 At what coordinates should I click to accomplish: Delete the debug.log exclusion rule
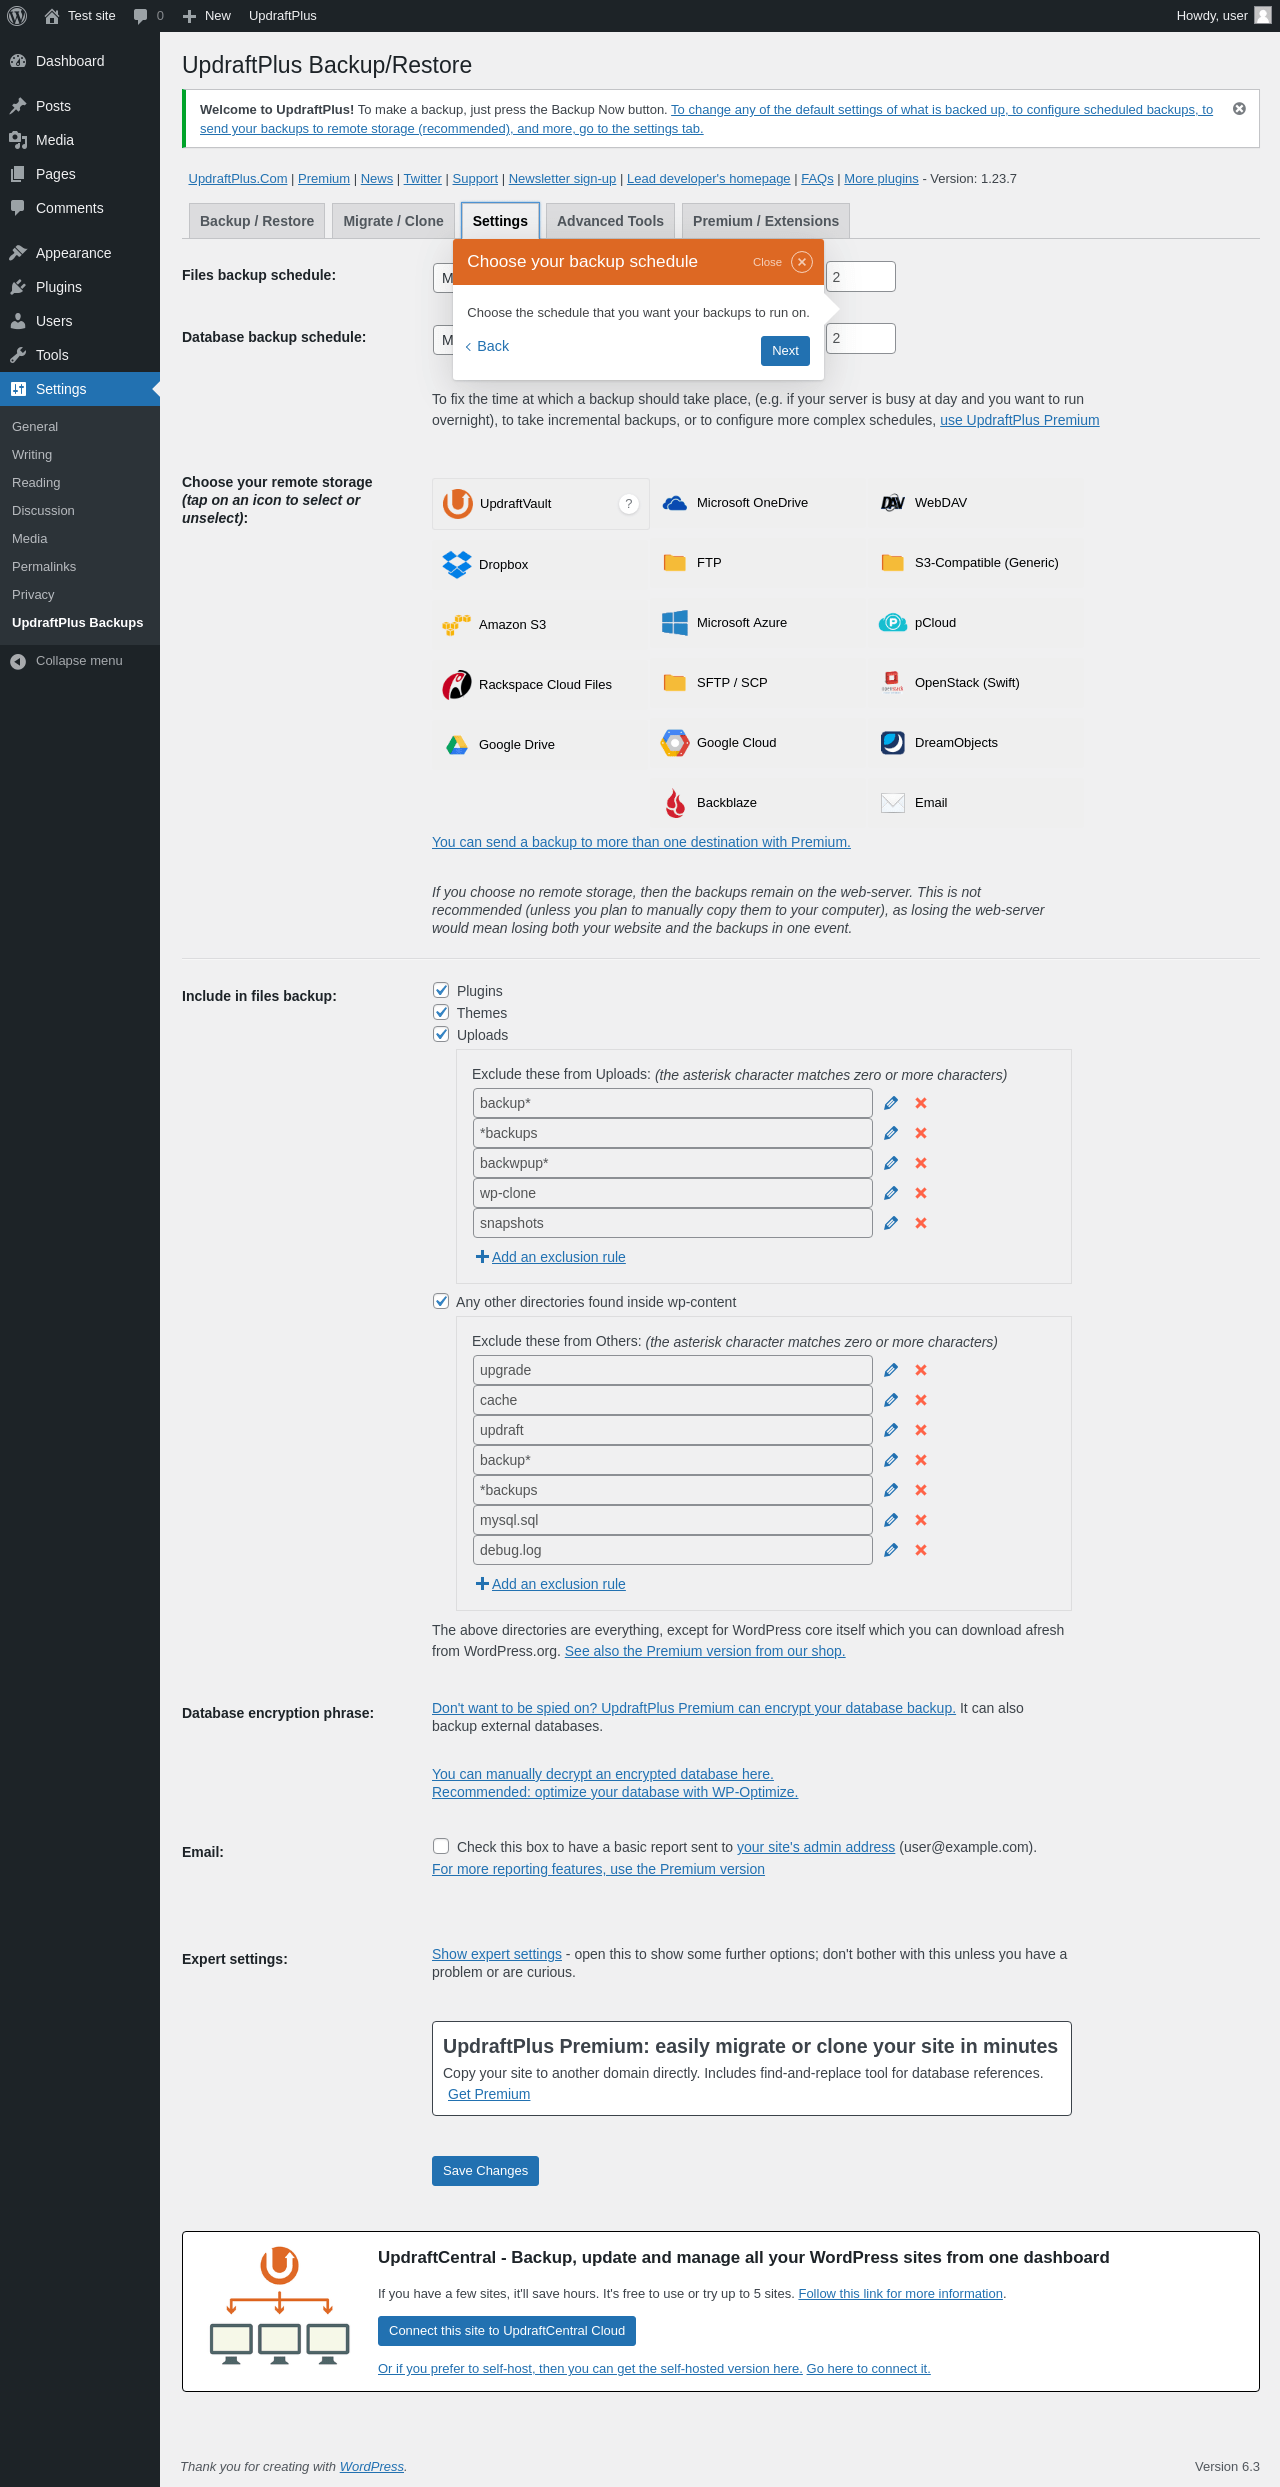point(921,1550)
